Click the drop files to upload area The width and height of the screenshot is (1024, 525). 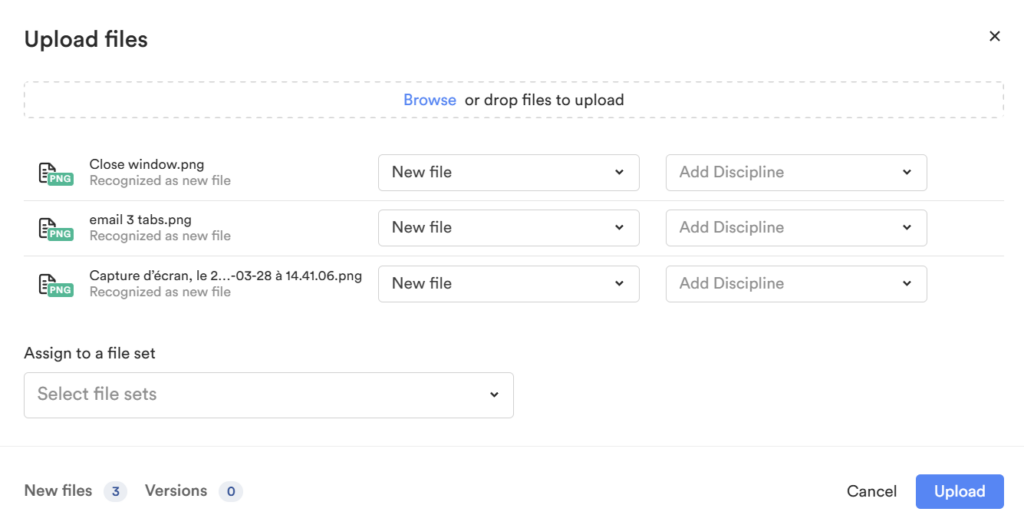(x=513, y=100)
